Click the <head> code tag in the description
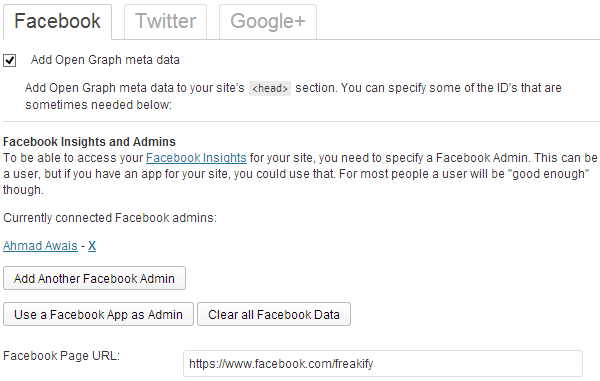 (270, 88)
